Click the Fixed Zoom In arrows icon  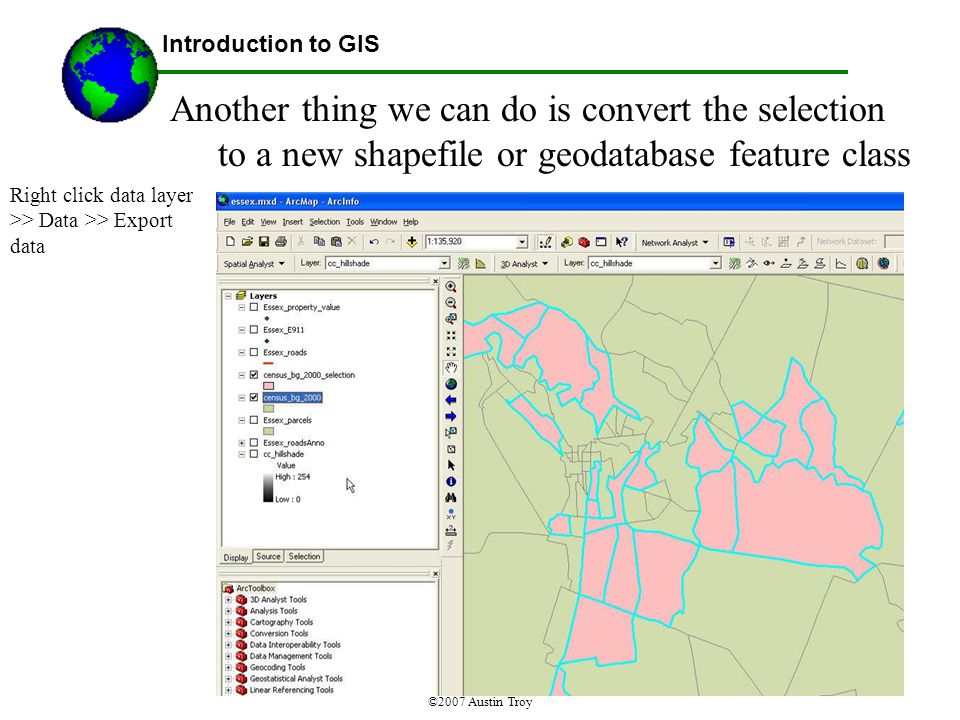coord(451,336)
